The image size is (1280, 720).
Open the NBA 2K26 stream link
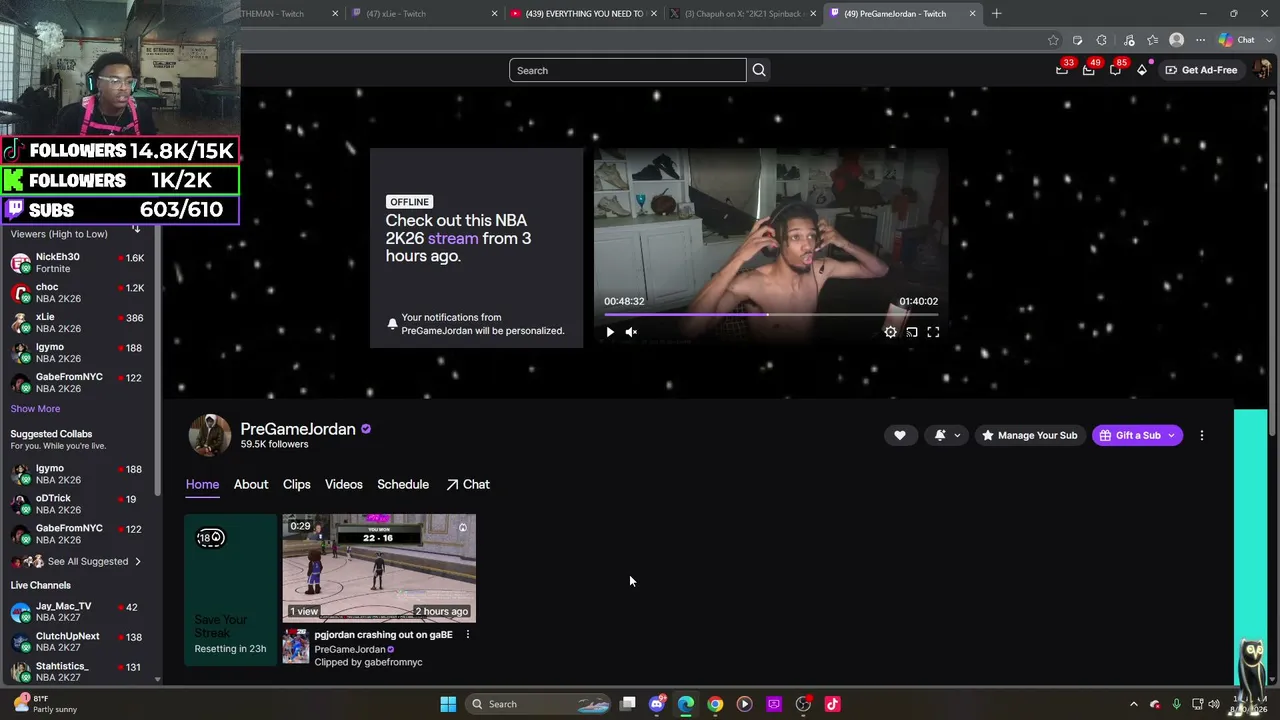pos(452,239)
